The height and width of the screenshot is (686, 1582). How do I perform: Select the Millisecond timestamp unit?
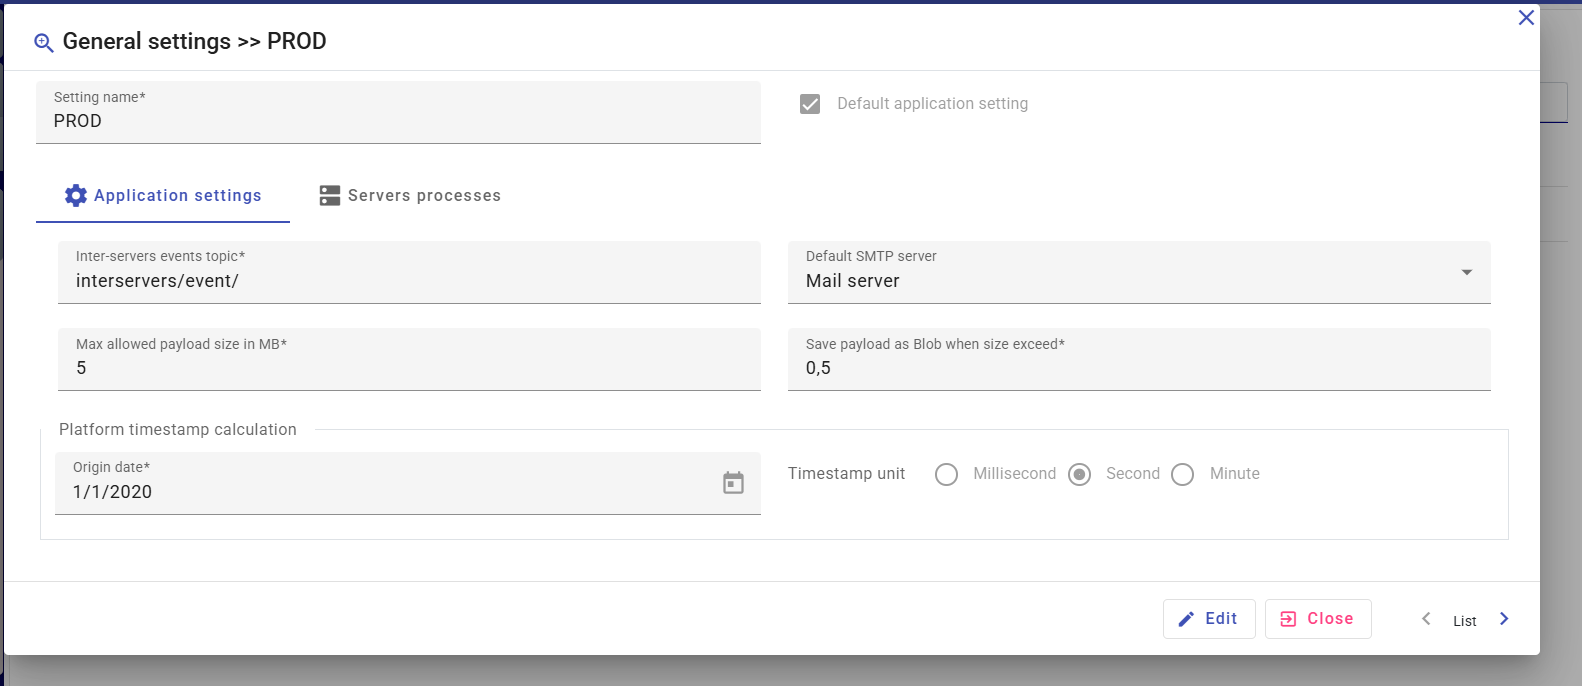click(x=946, y=474)
